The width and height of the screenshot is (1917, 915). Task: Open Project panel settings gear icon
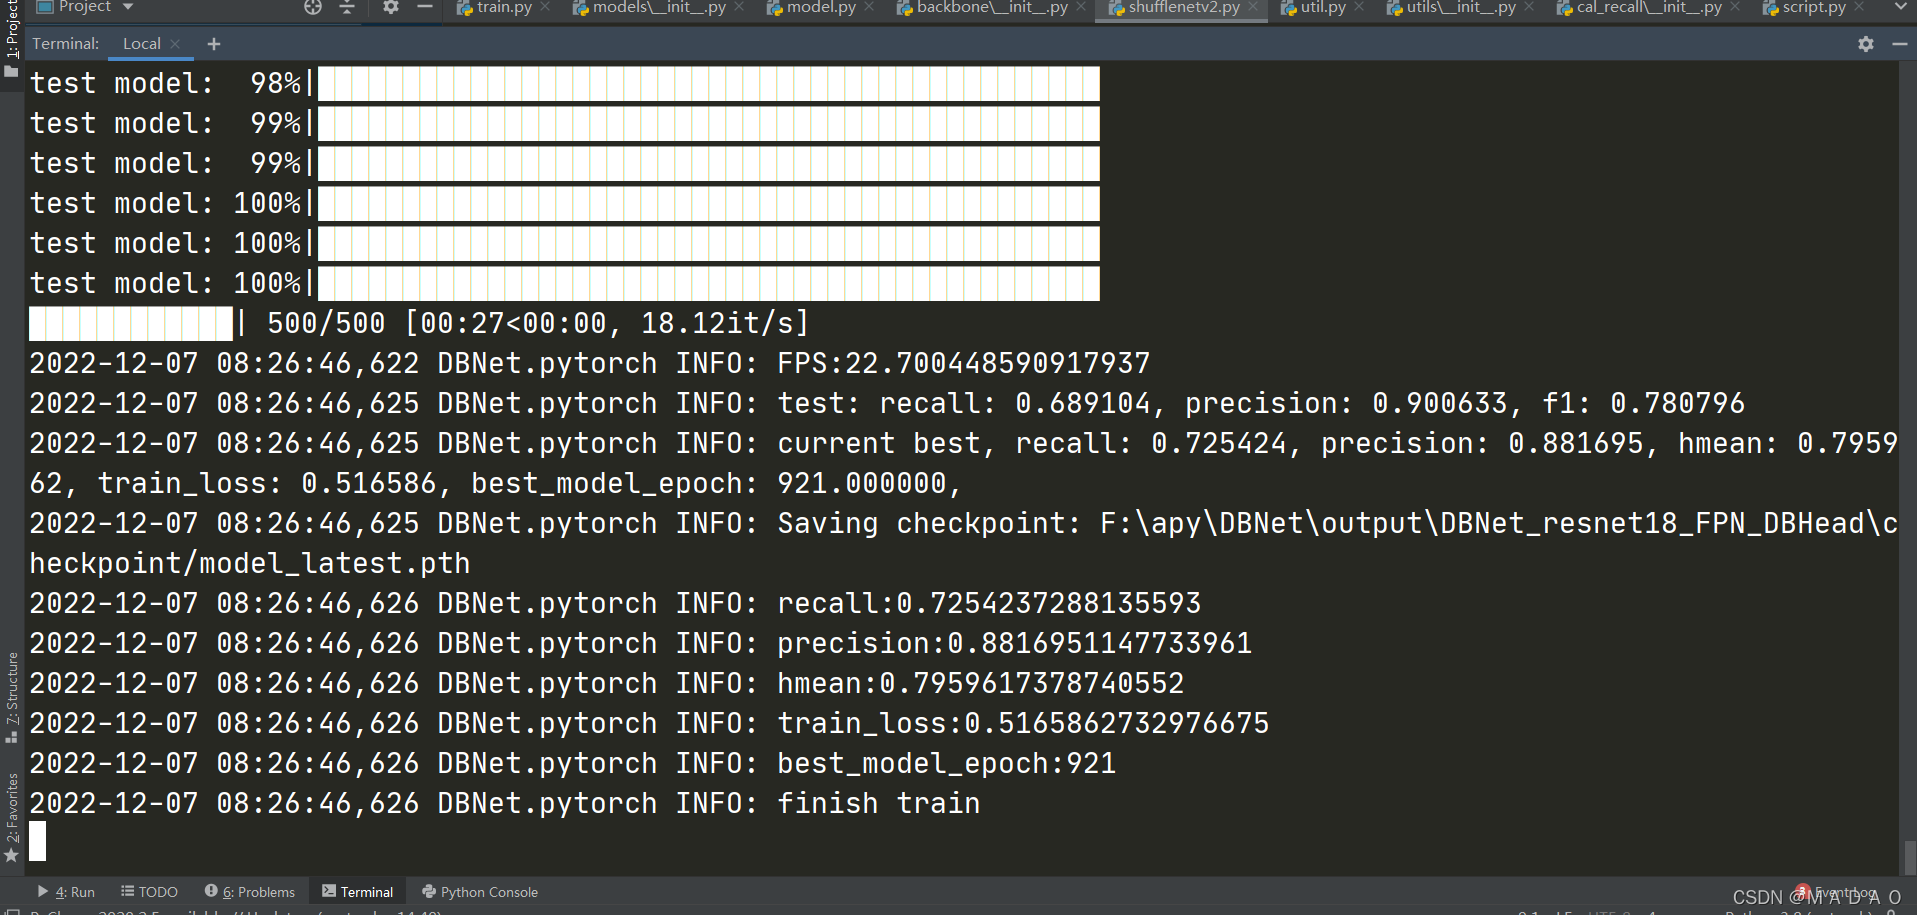coord(390,8)
